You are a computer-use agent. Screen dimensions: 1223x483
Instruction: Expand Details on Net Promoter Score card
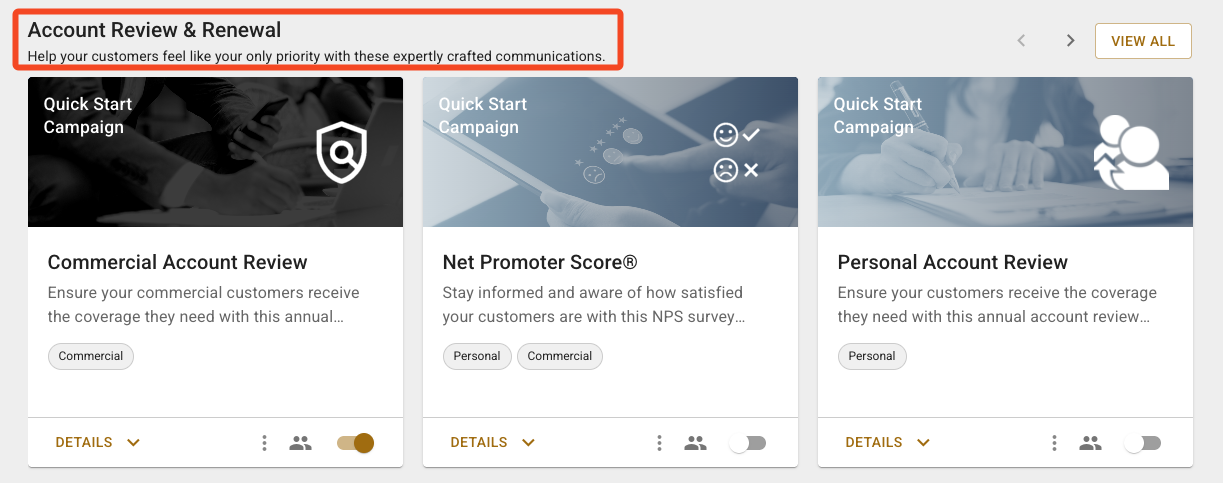click(x=492, y=443)
